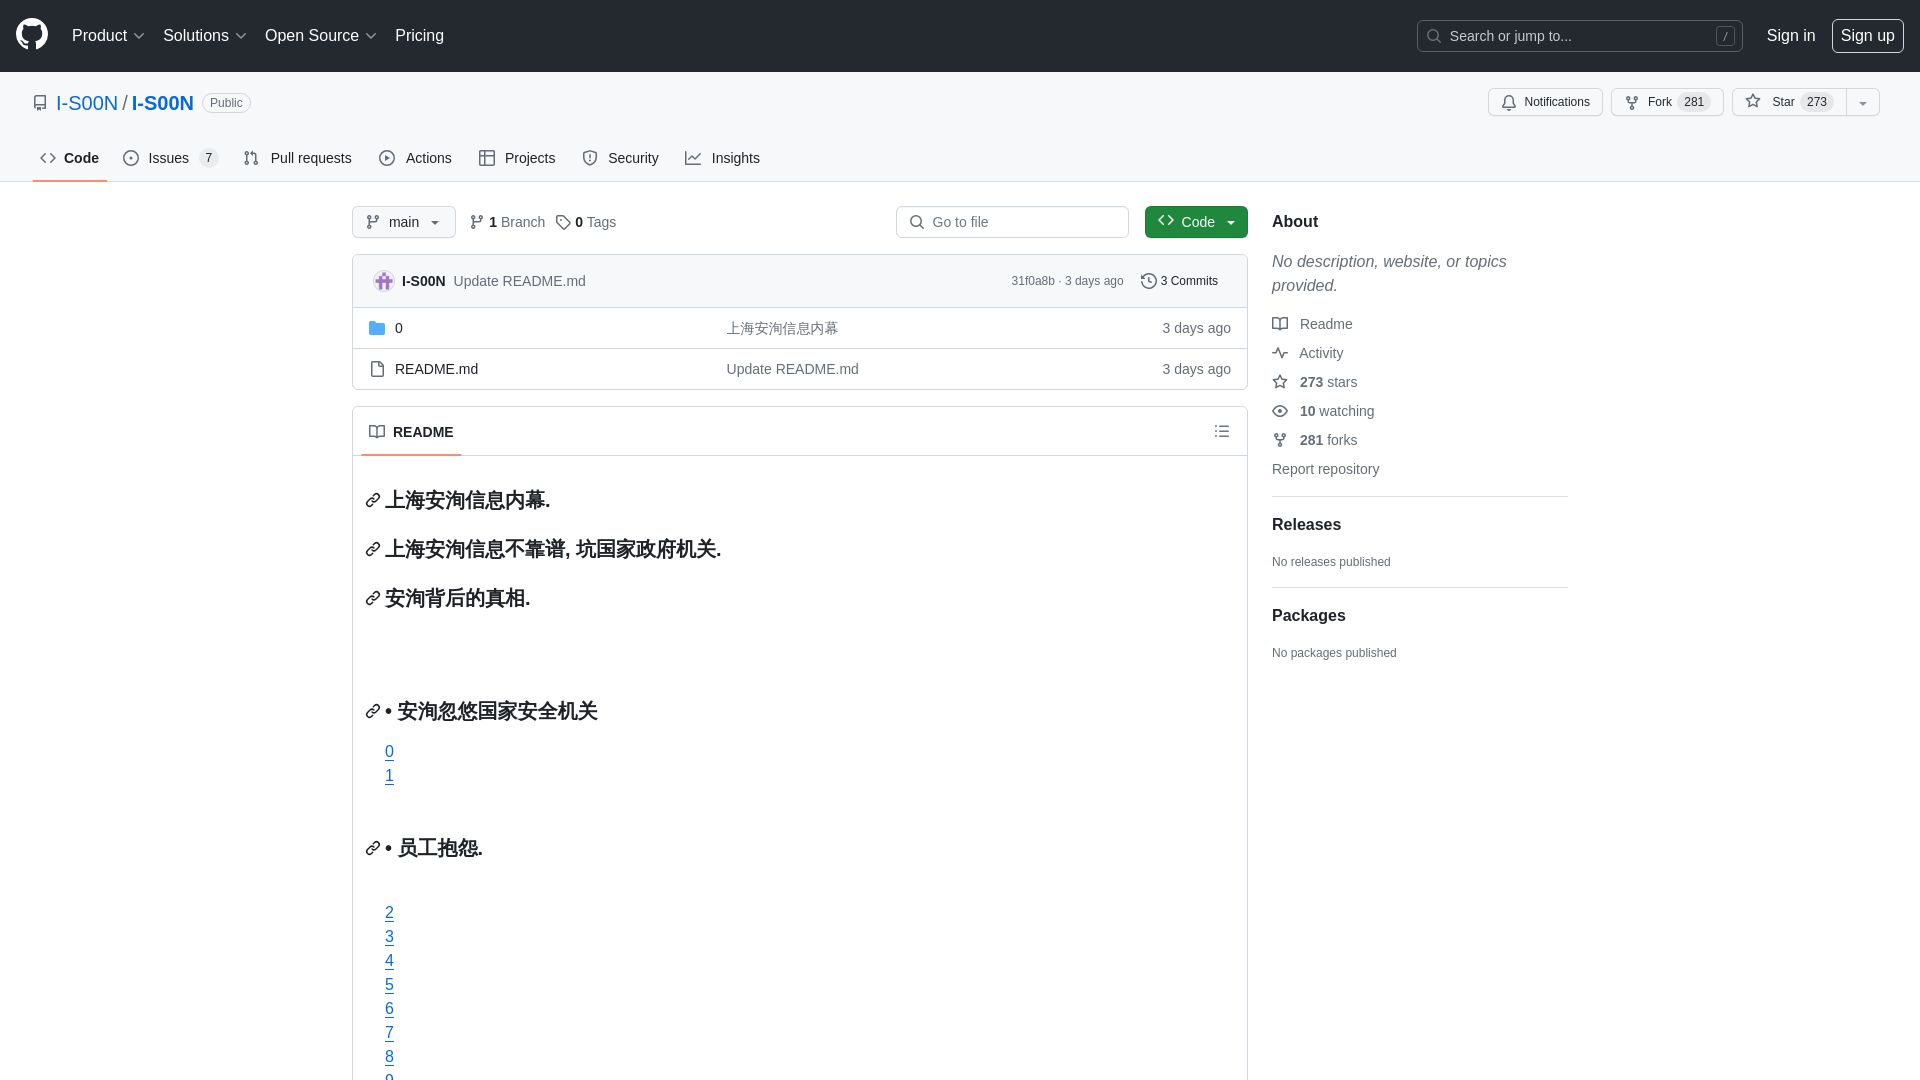Open README link 6
The image size is (1920, 1080).
point(389,1009)
